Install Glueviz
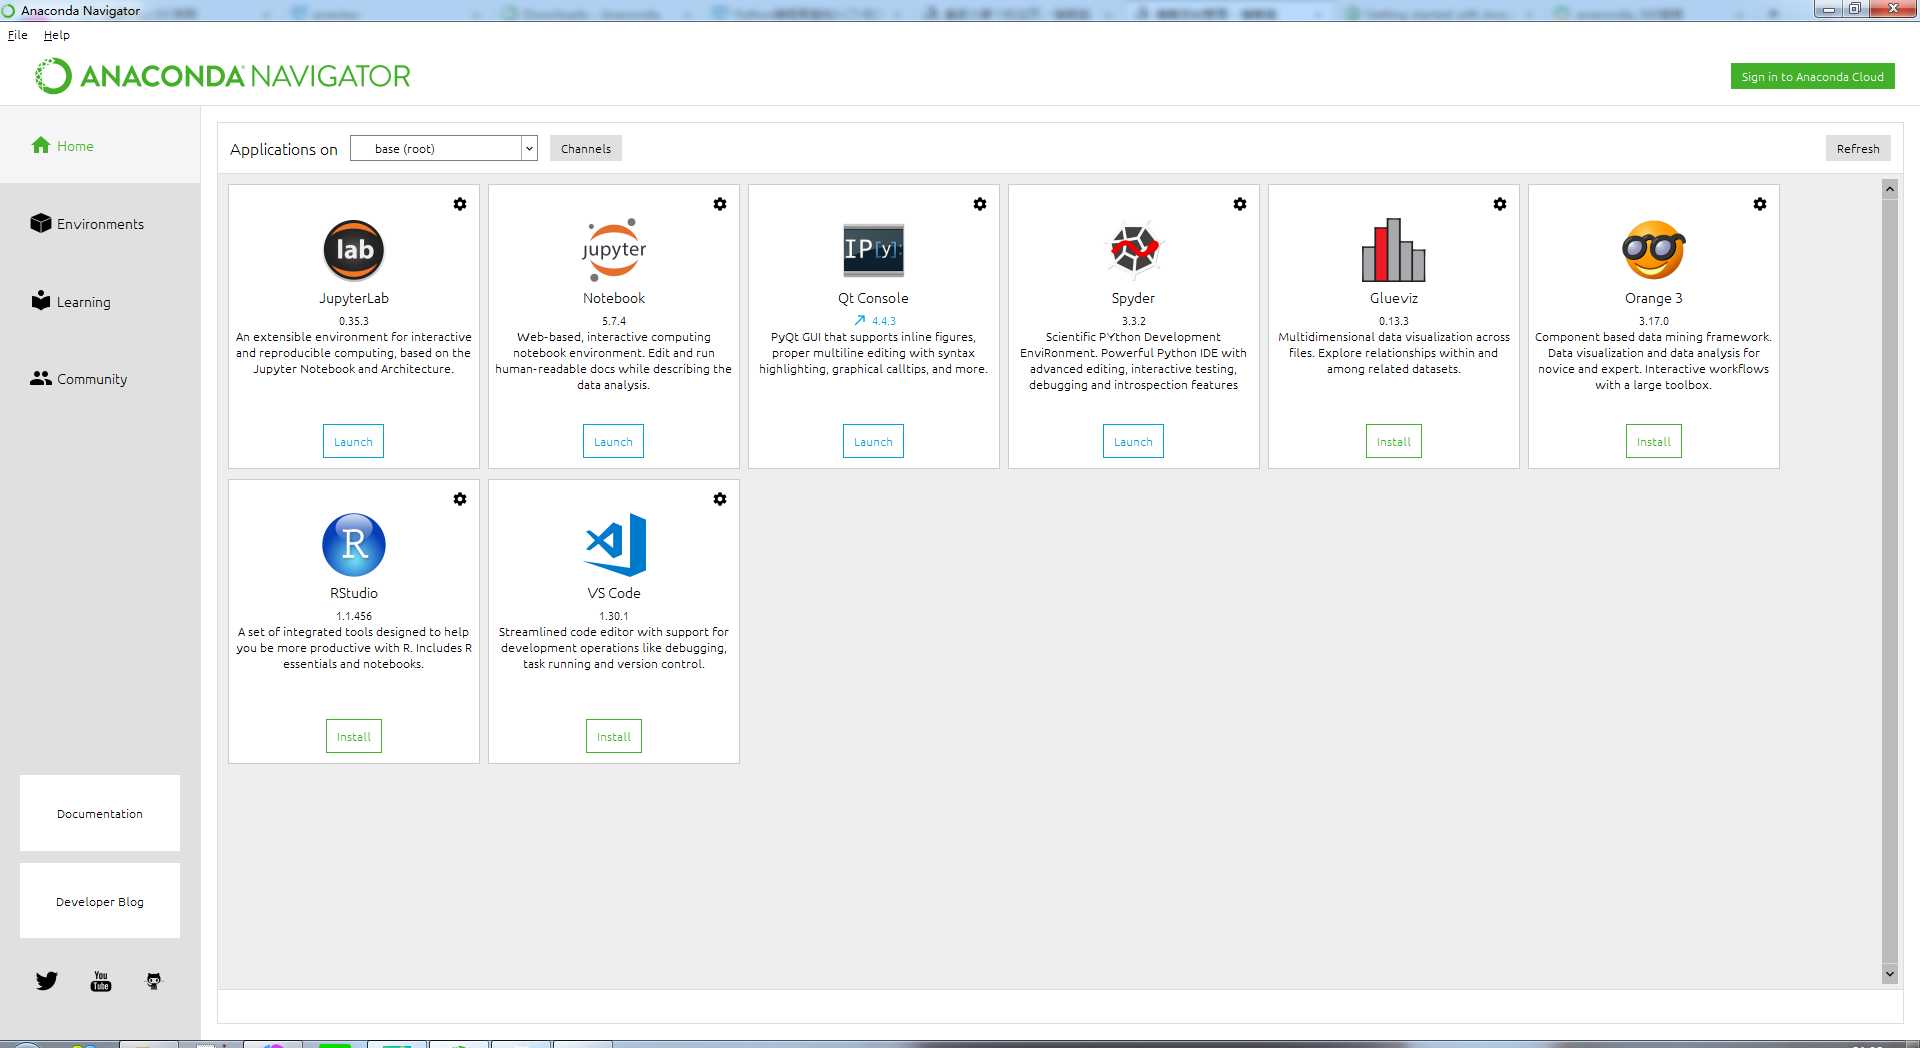 click(x=1394, y=442)
